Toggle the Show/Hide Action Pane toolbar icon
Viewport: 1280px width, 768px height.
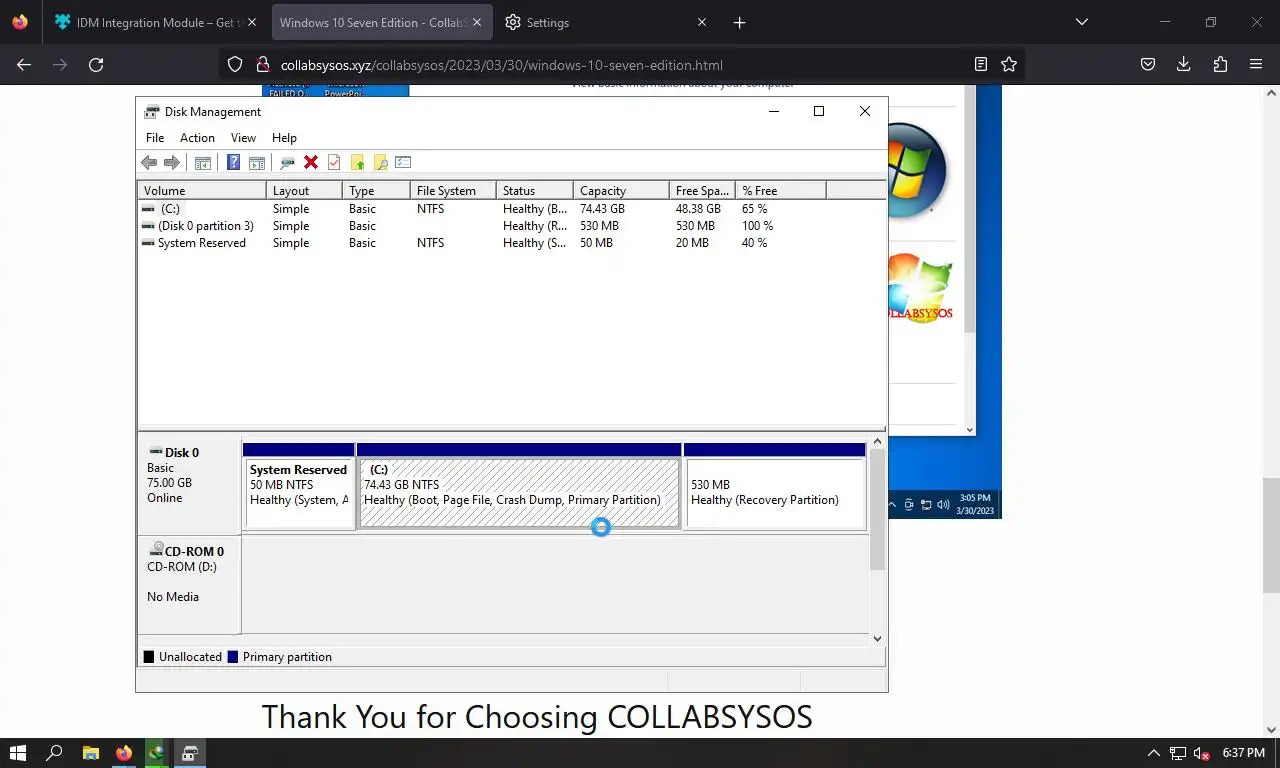pos(256,162)
